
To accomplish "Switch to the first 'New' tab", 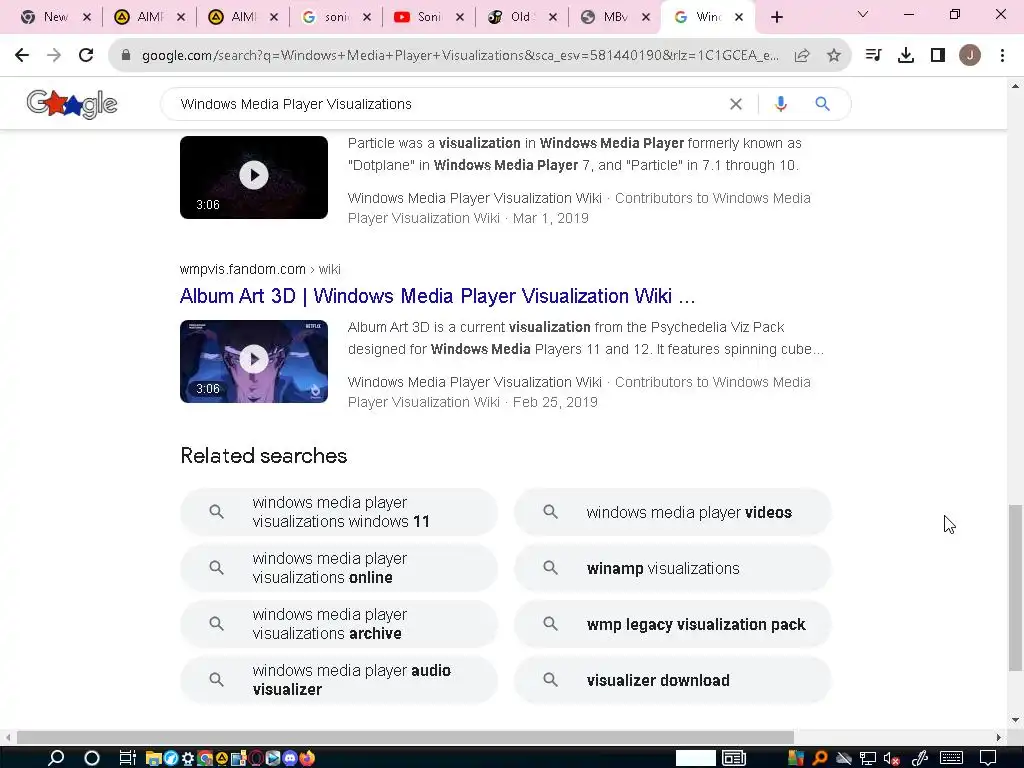I will tap(55, 18).
